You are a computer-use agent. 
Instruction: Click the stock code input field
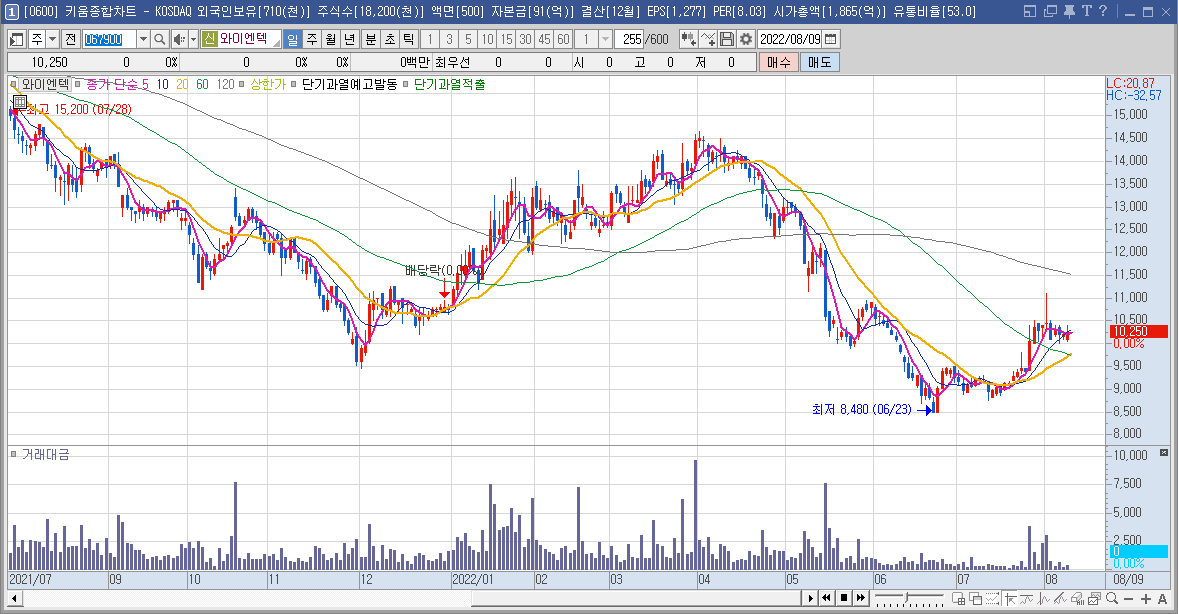point(109,39)
